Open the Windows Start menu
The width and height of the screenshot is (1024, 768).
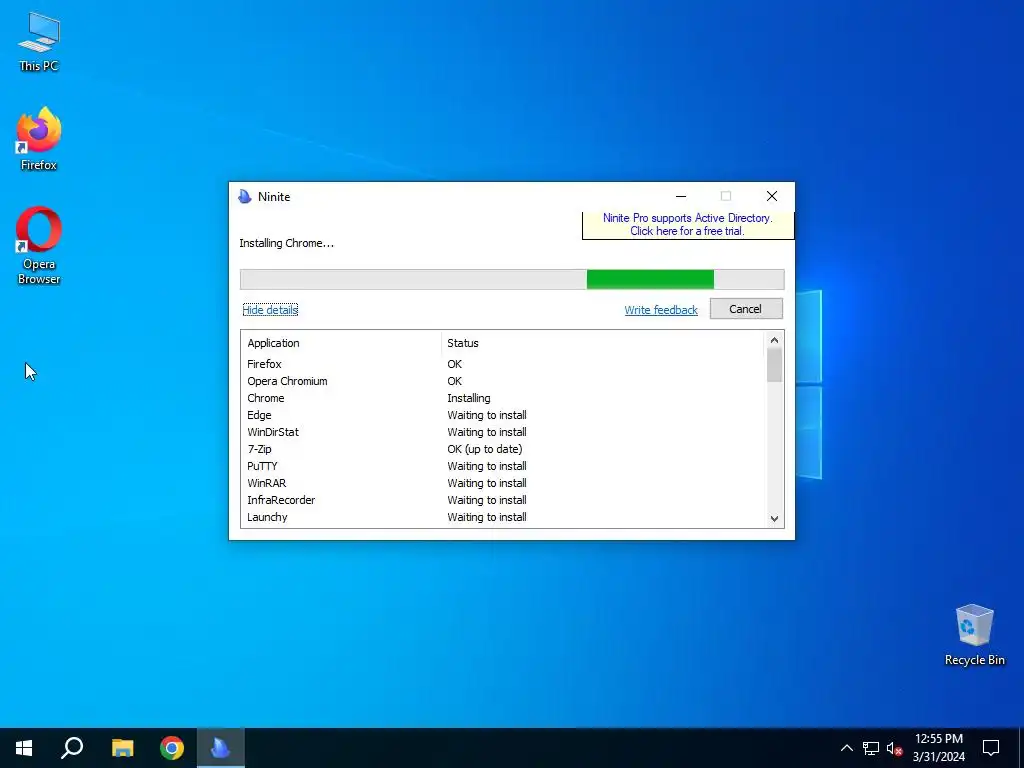pos(24,748)
